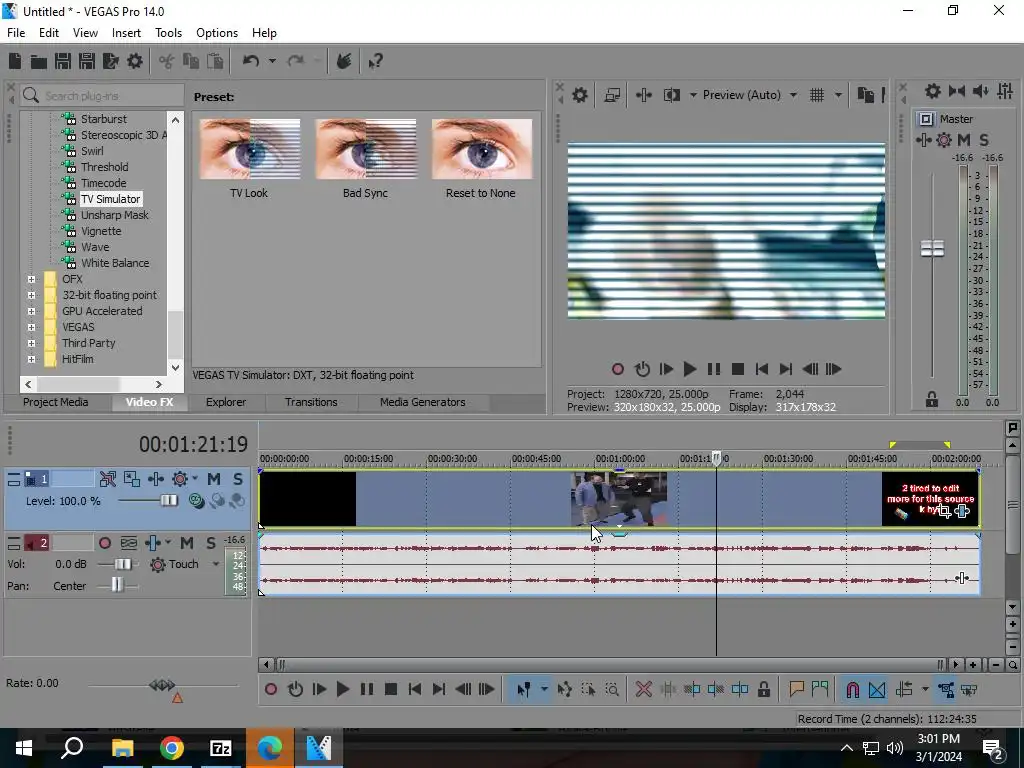Image resolution: width=1024 pixels, height=768 pixels.
Task: Stop playback in timeline transport bar
Action: click(x=391, y=689)
